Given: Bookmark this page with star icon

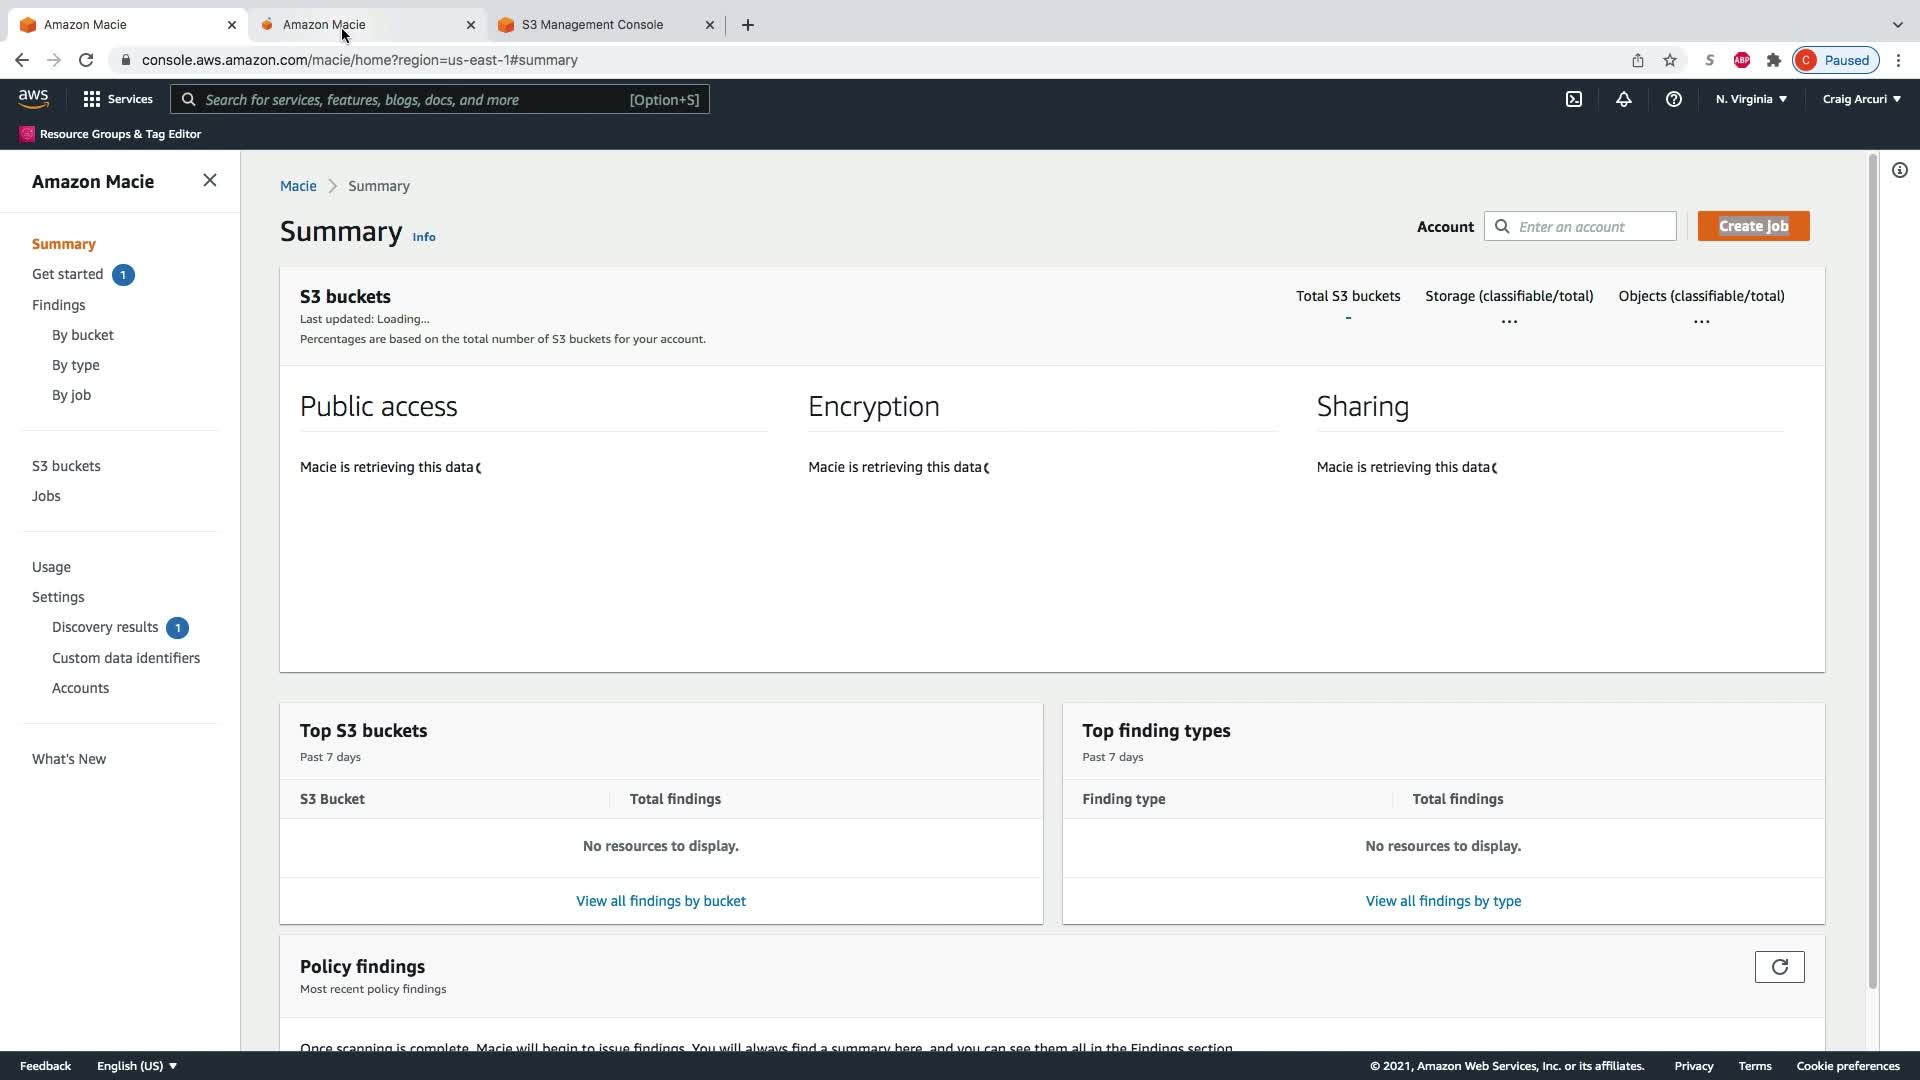Looking at the screenshot, I should (1669, 60).
